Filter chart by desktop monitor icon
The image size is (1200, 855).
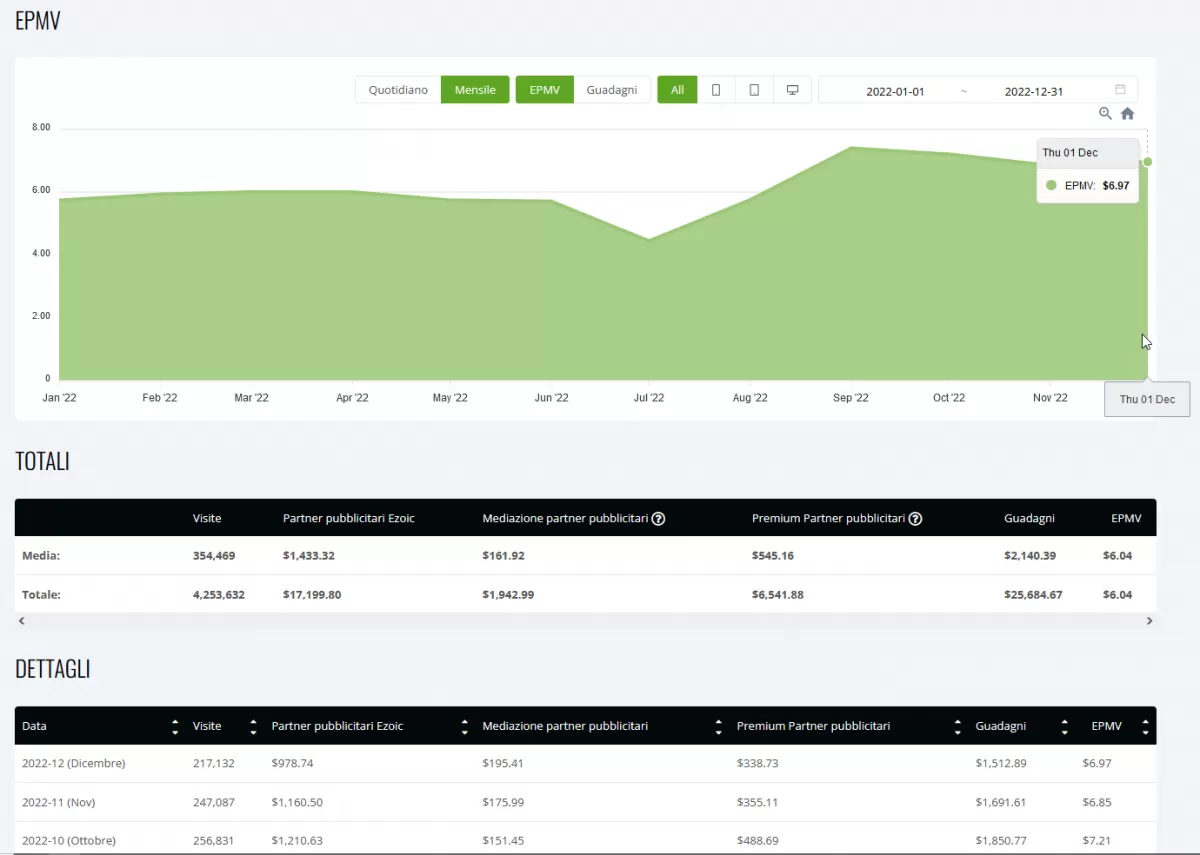pos(792,90)
